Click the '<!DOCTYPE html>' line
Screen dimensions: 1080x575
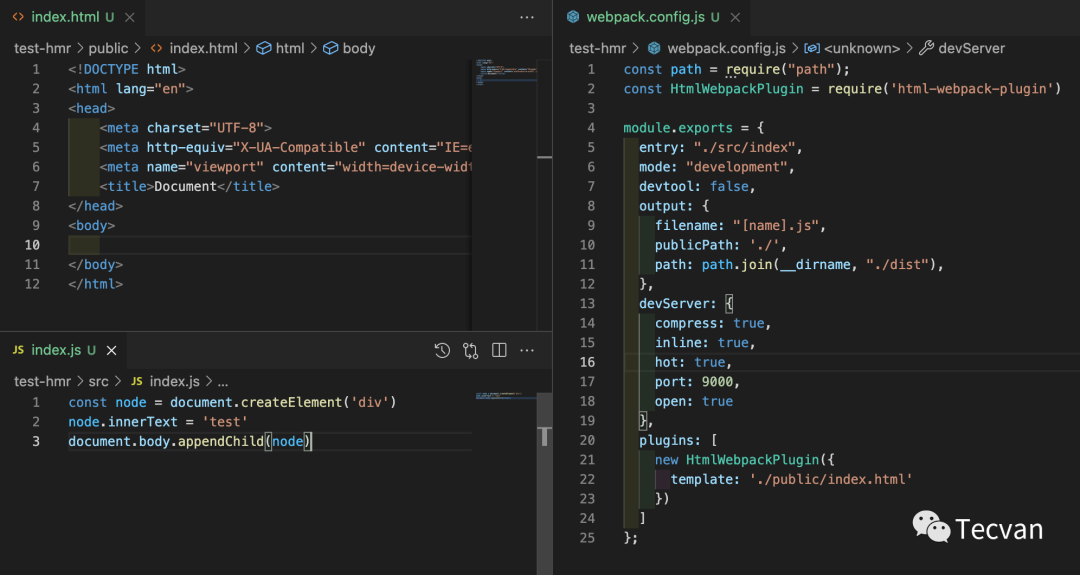[x=127, y=70]
